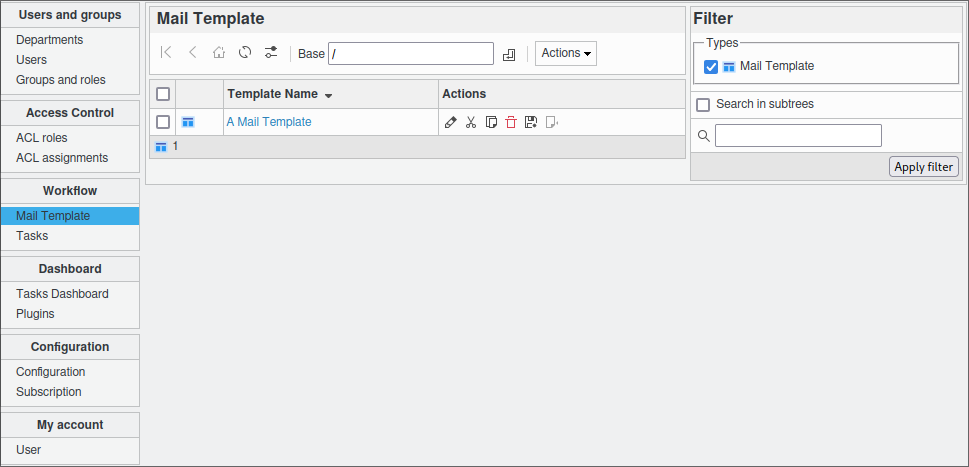The height and width of the screenshot is (467, 969).
Task: Go to home base via the house icon
Action: (x=219, y=53)
